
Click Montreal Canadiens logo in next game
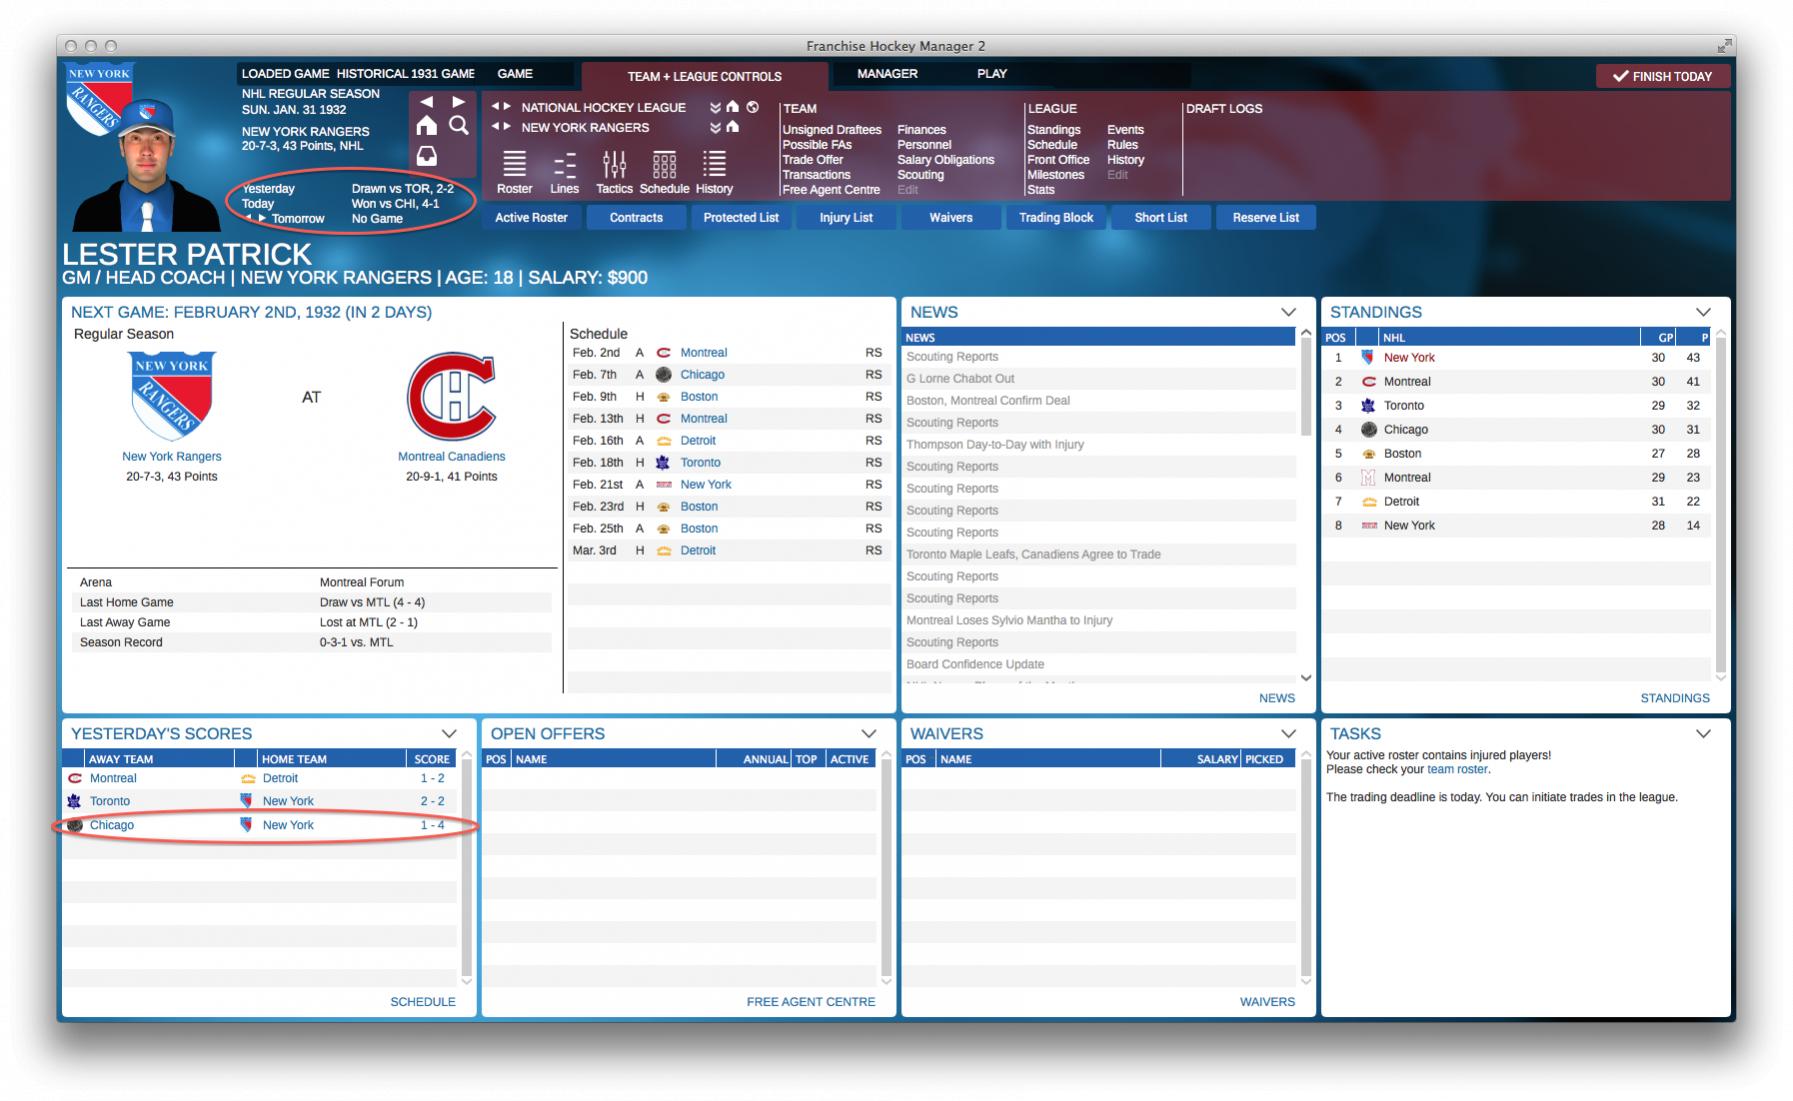pyautogui.click(x=451, y=396)
